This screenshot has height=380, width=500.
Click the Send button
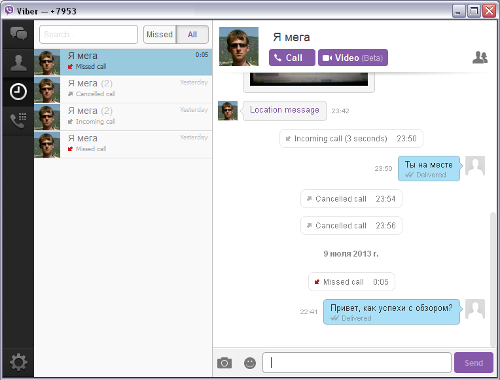(x=473, y=363)
